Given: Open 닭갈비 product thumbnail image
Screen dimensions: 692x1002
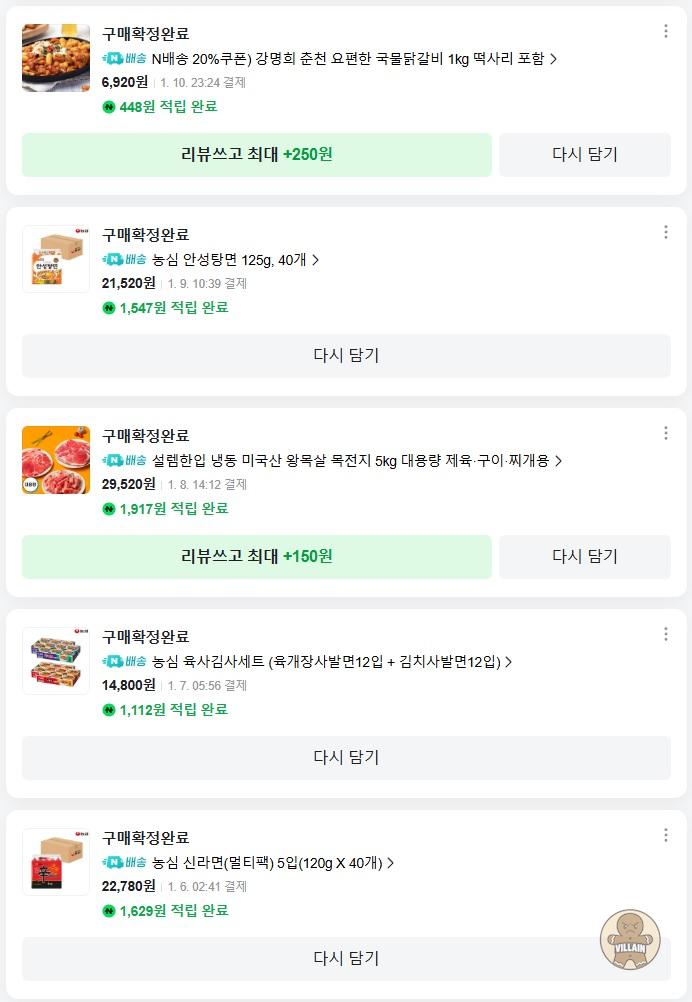Looking at the screenshot, I should click(56, 58).
